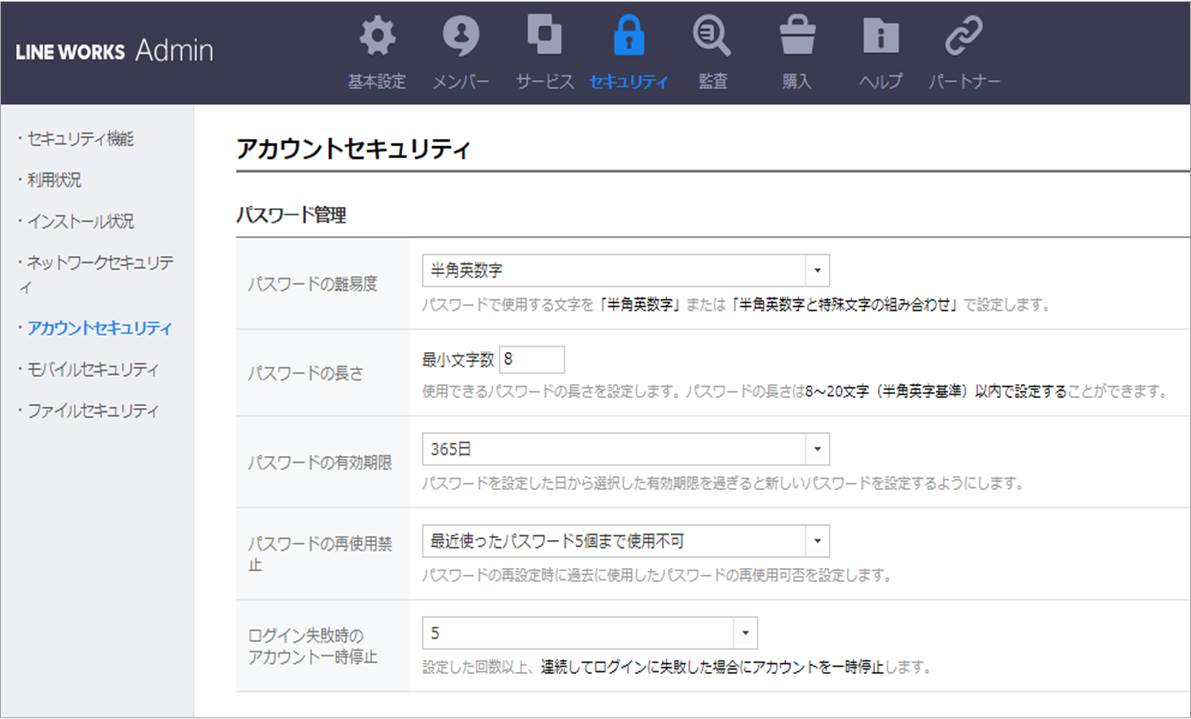Open セキュリティ機能 in the sidebar
This screenshot has height=719, width=1191.
click(x=80, y=139)
